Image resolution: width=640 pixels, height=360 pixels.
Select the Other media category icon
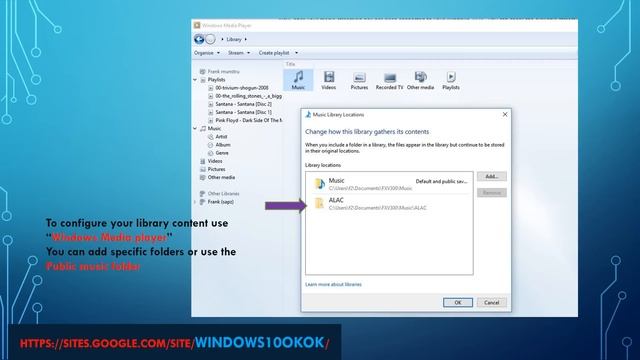[x=420, y=81]
